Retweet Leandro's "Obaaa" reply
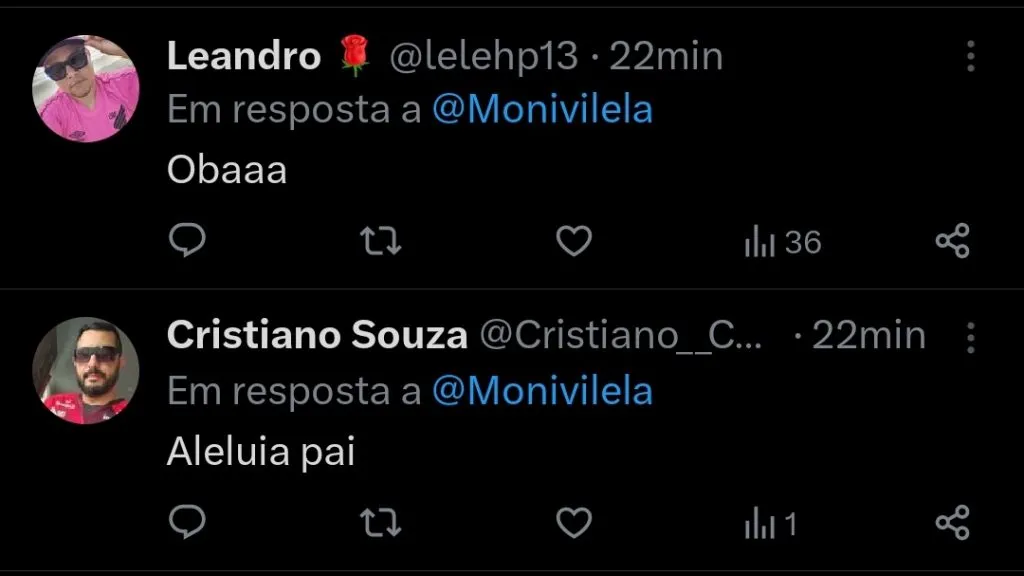Screen dimensions: 1024x576 click(x=380, y=240)
